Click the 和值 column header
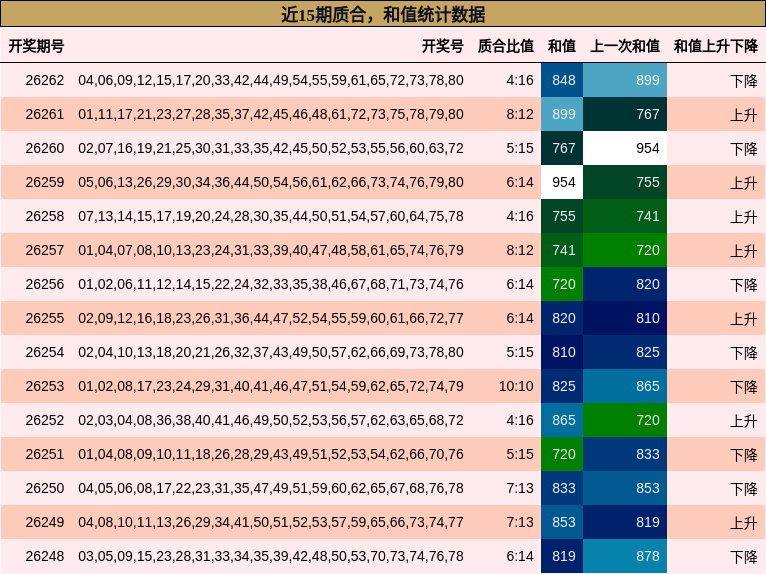Screen dimensions: 766x574 tap(562, 46)
